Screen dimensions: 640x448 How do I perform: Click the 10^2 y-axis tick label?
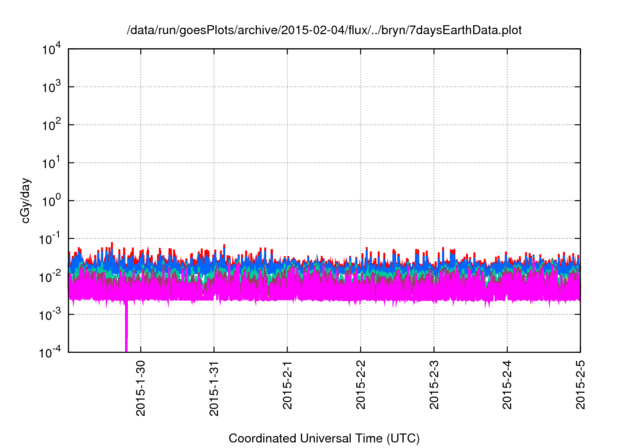coord(51,125)
